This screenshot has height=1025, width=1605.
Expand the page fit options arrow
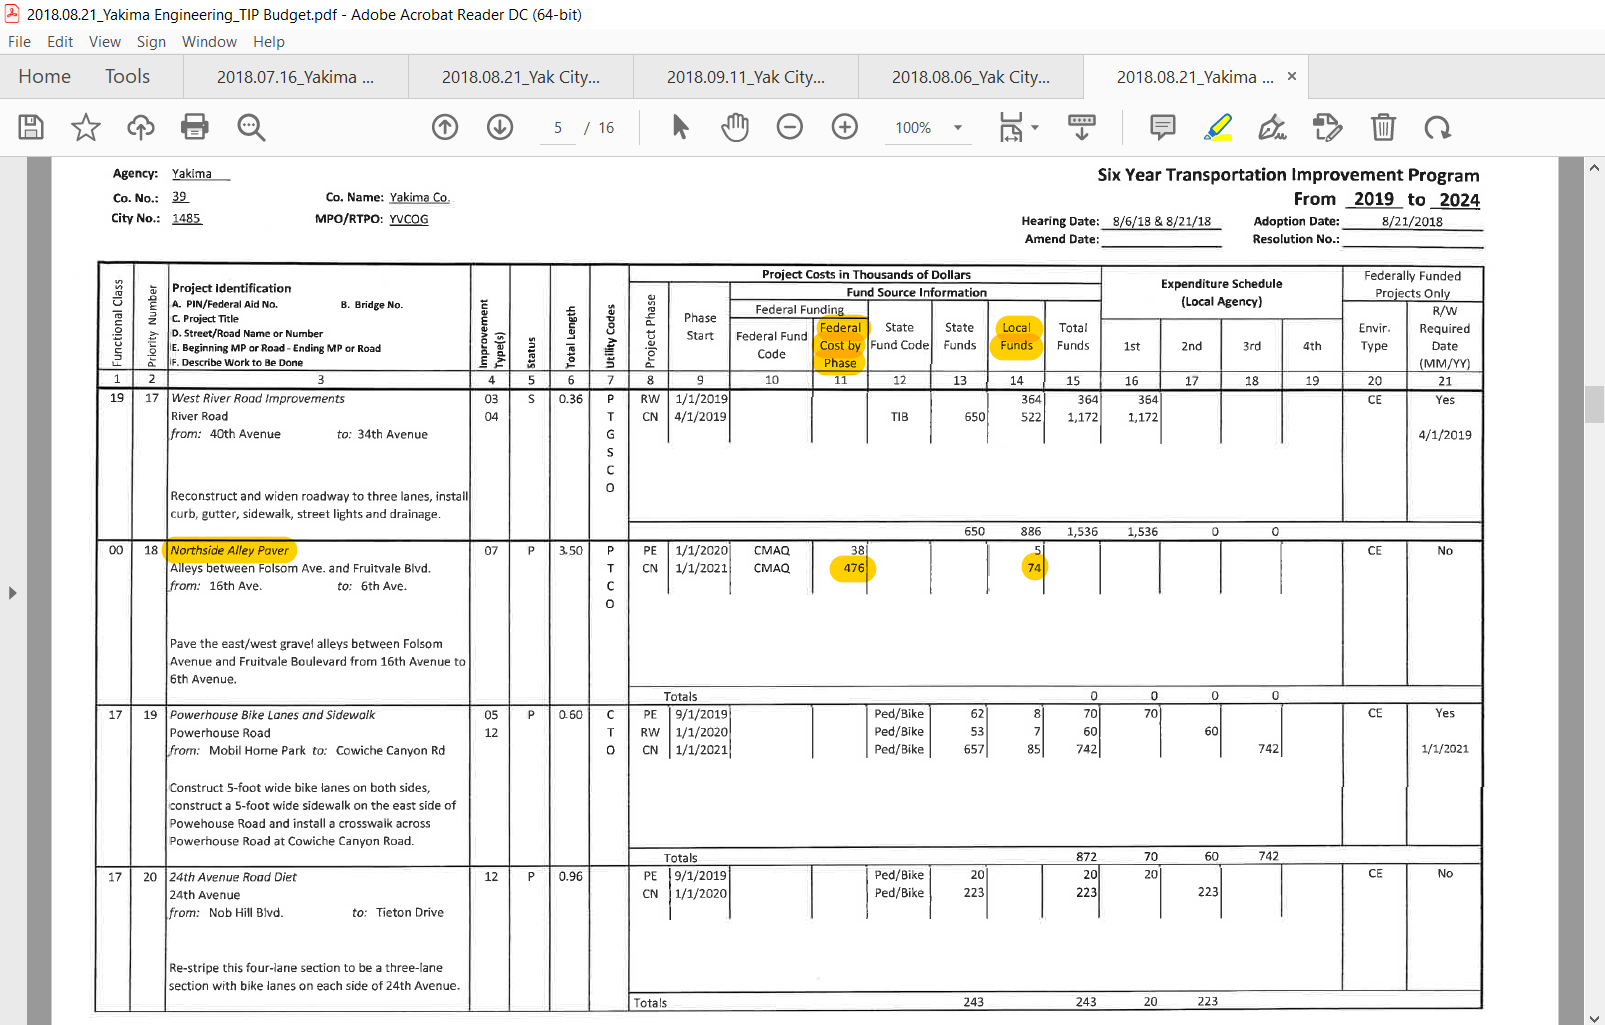(x=1035, y=128)
